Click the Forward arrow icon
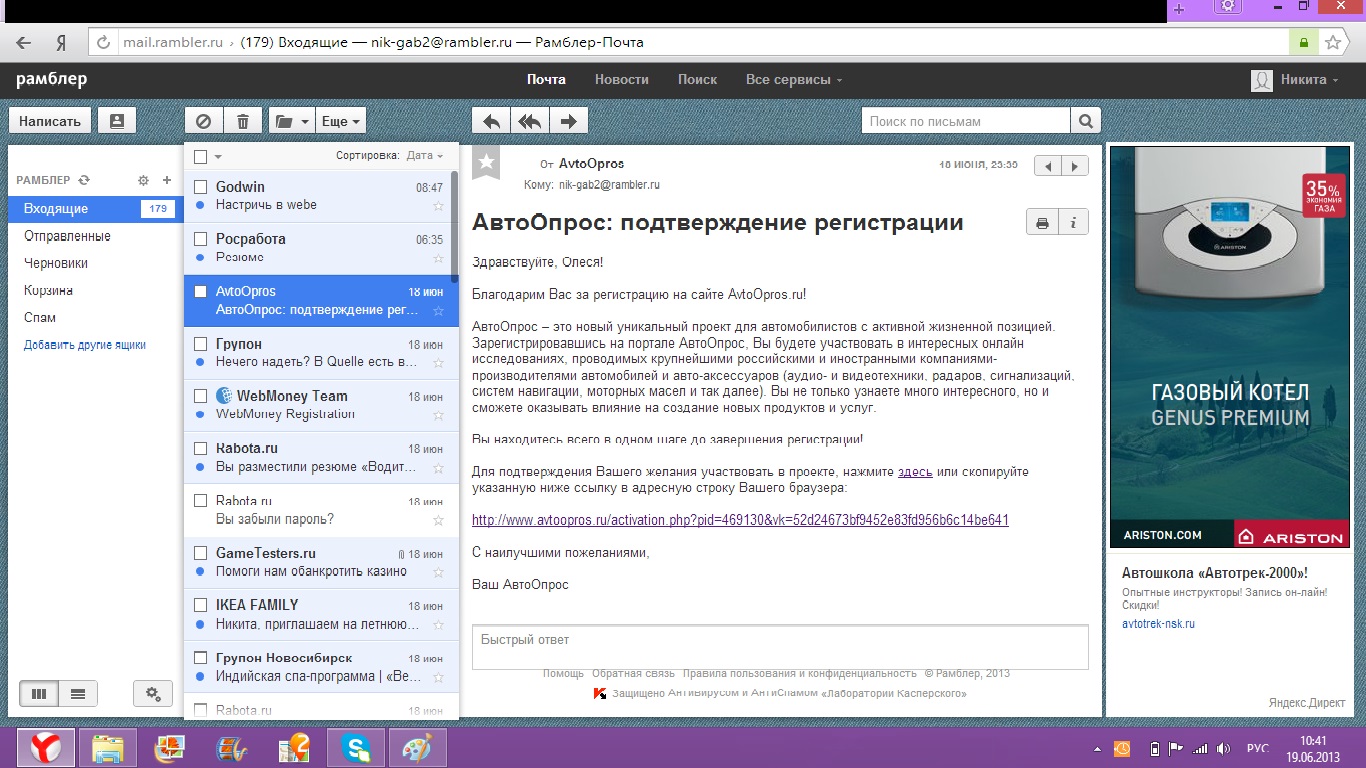 568,121
